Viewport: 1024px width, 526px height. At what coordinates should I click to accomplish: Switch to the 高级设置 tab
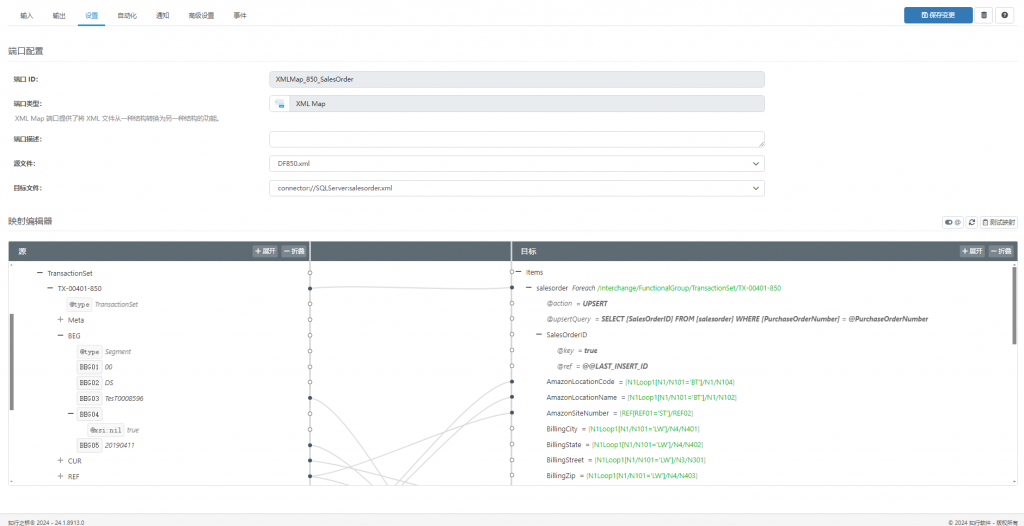(x=200, y=15)
